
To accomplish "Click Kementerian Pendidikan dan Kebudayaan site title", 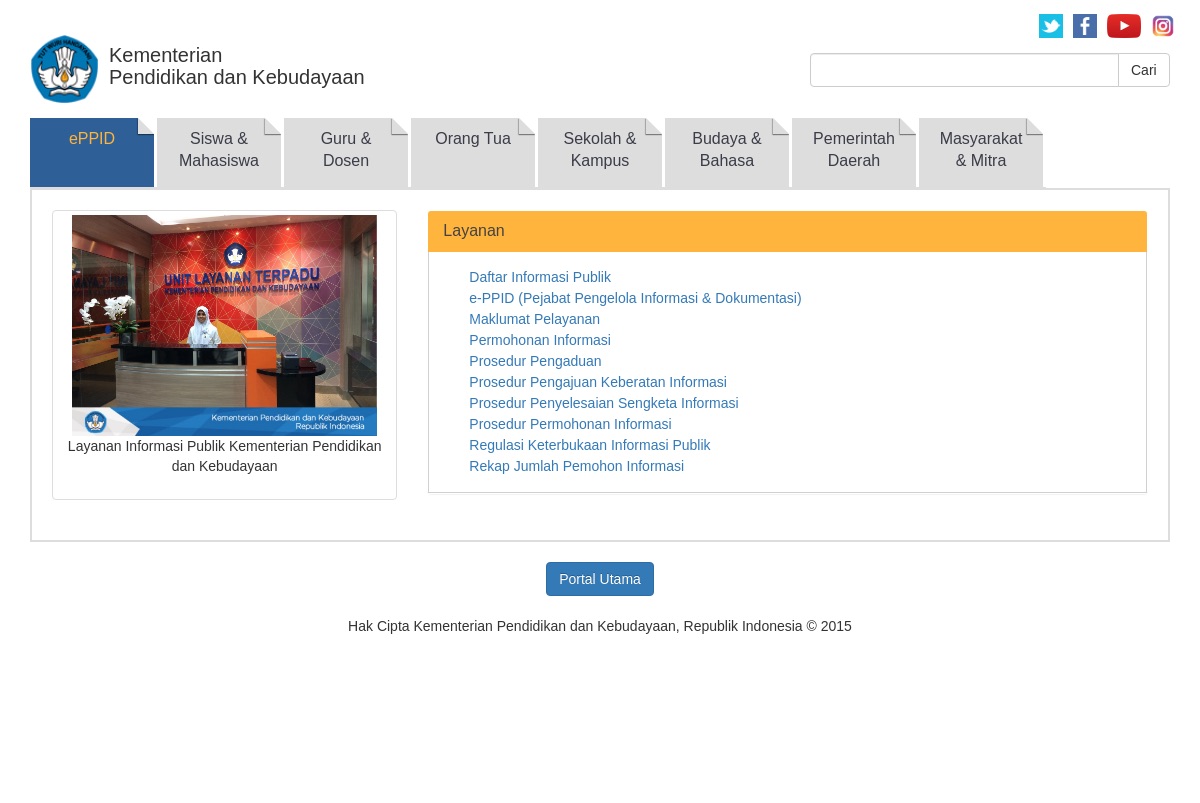I will click(x=236, y=66).
